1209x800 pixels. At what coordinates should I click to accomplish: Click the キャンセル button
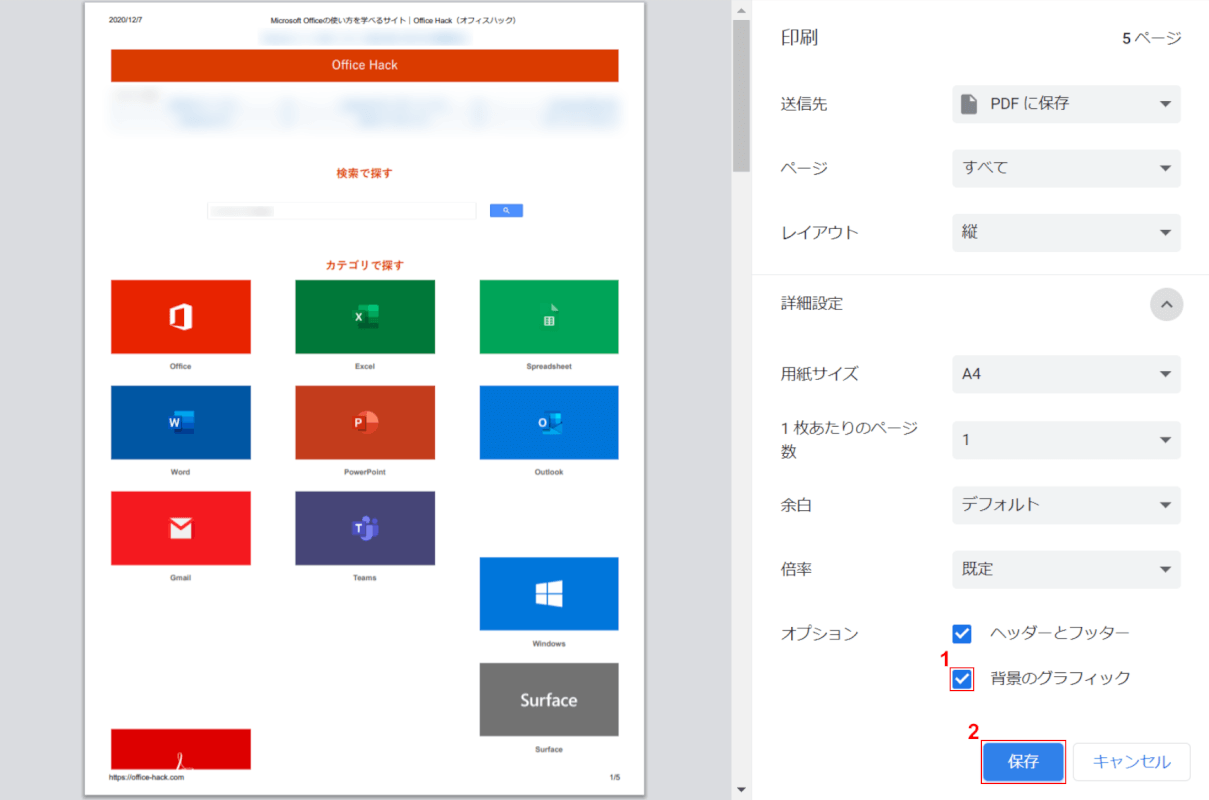click(x=1131, y=762)
